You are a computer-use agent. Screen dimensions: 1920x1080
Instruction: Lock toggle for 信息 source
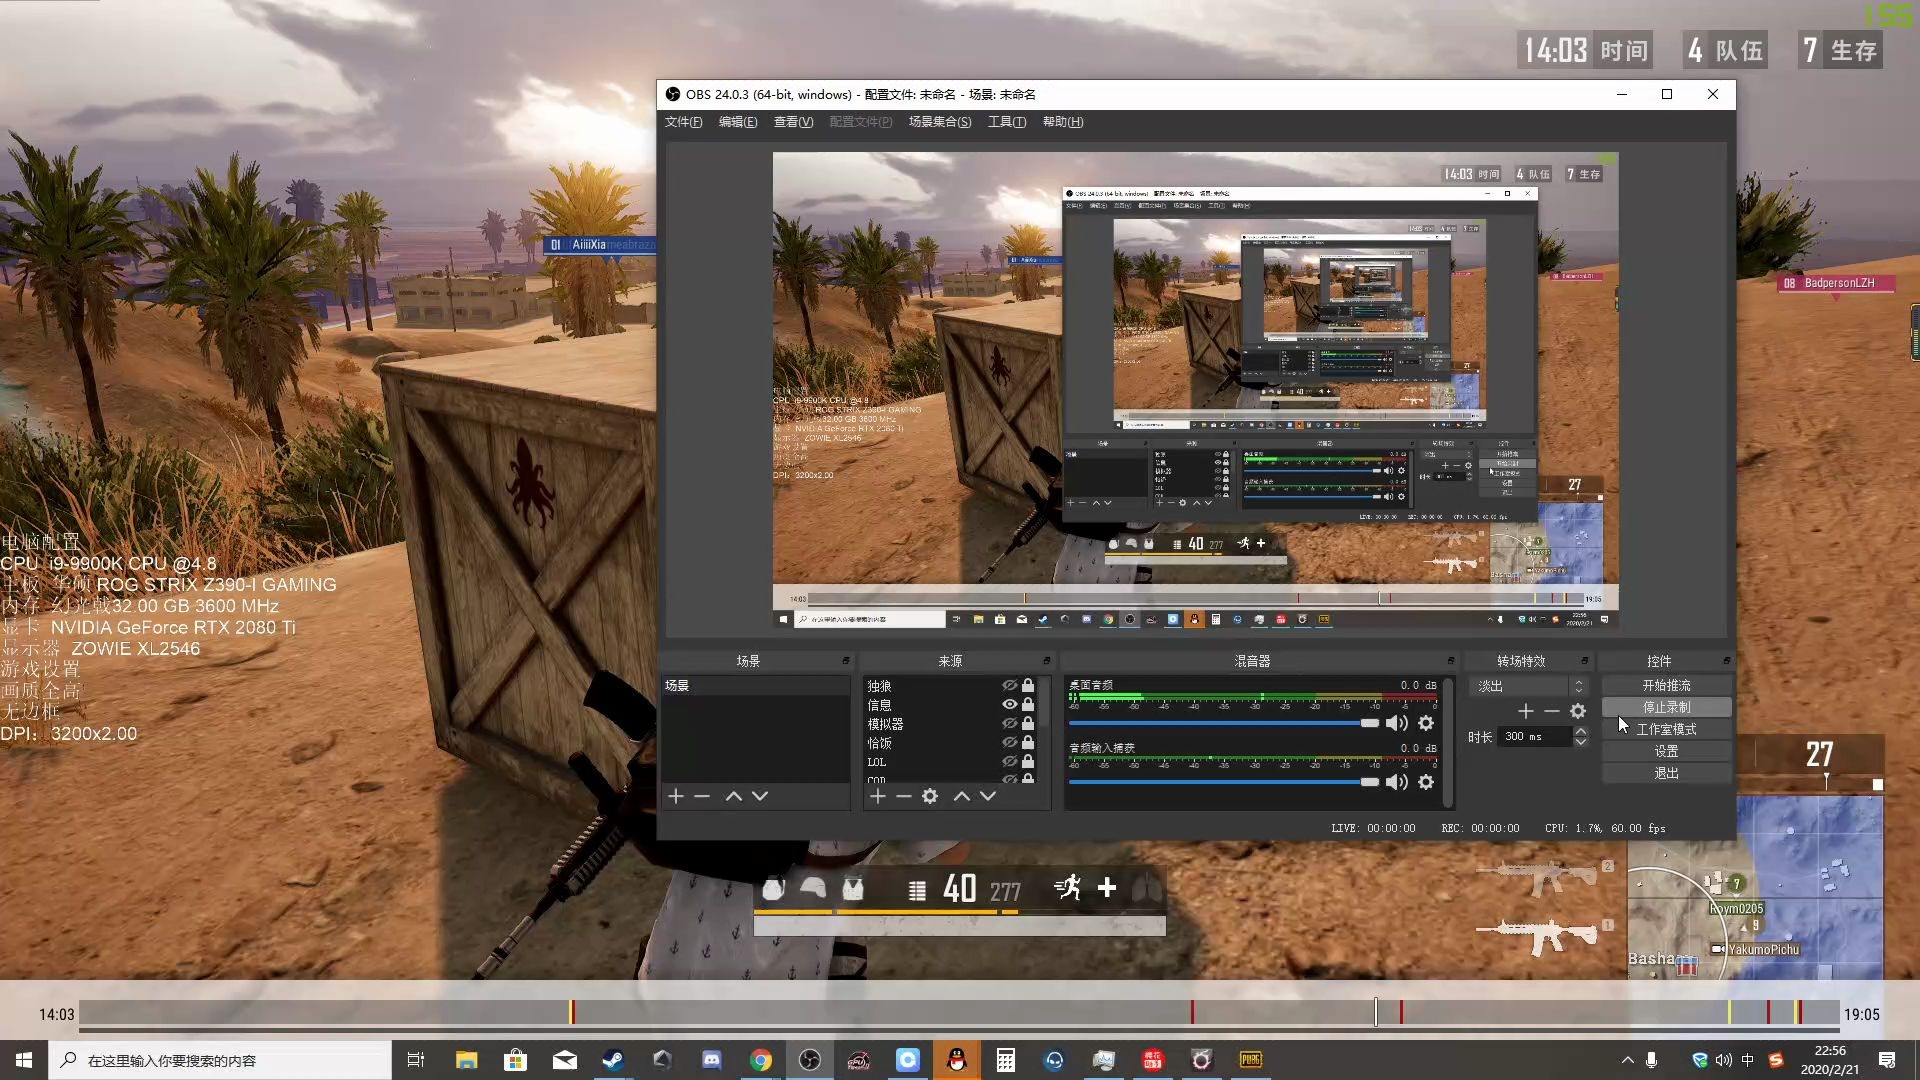pyautogui.click(x=1028, y=705)
